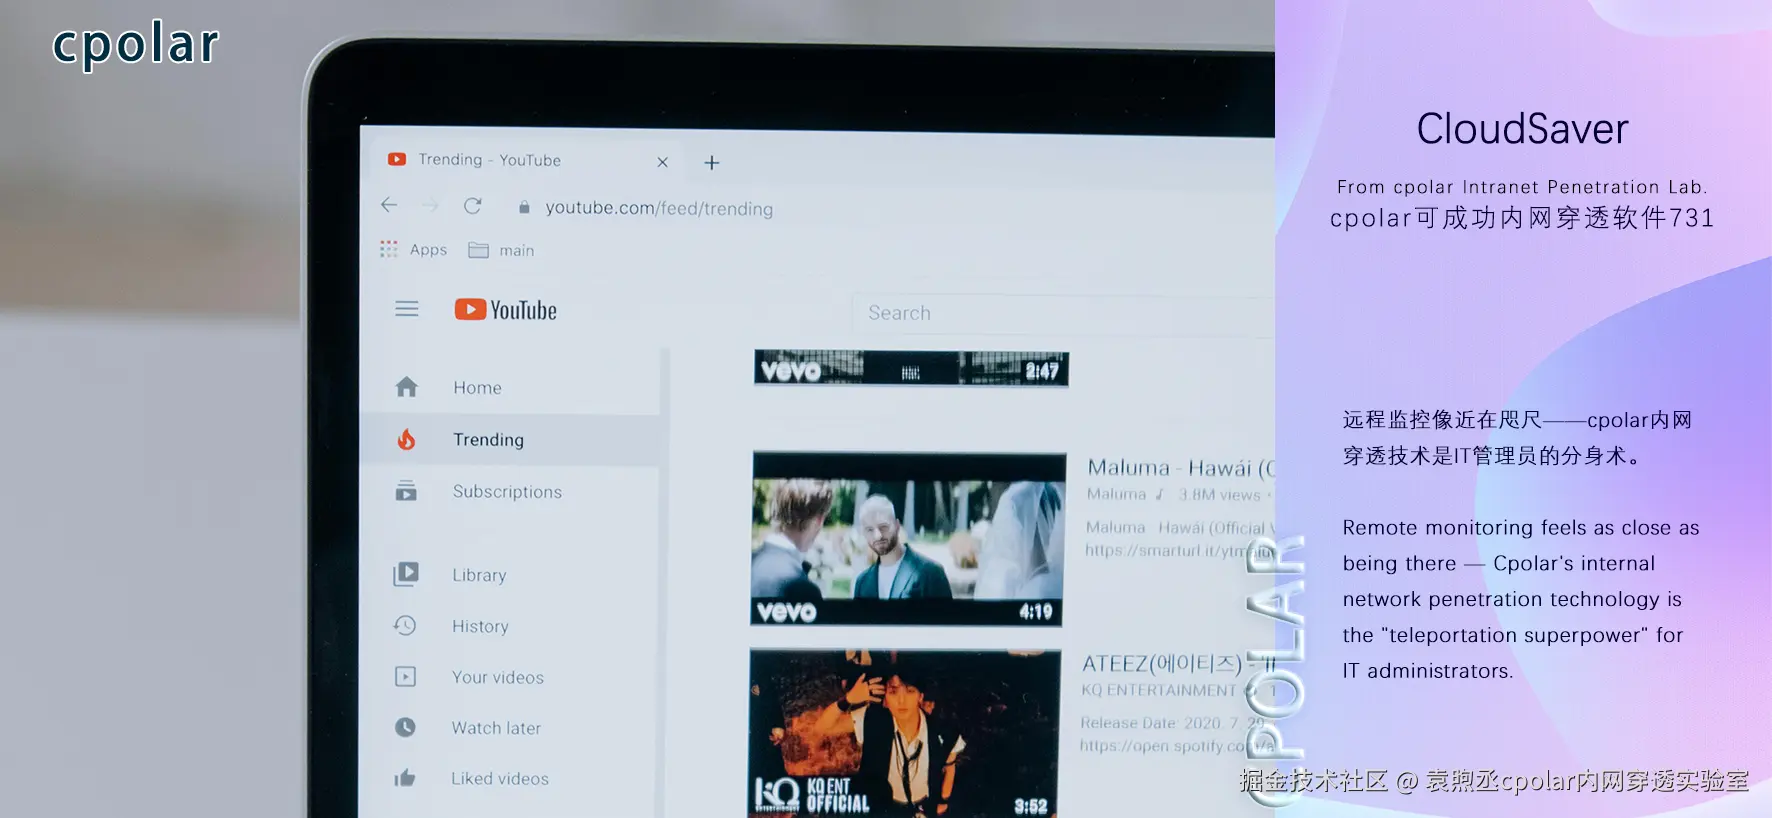
Task: Open the main bookmarks folder
Action: pyautogui.click(x=502, y=250)
